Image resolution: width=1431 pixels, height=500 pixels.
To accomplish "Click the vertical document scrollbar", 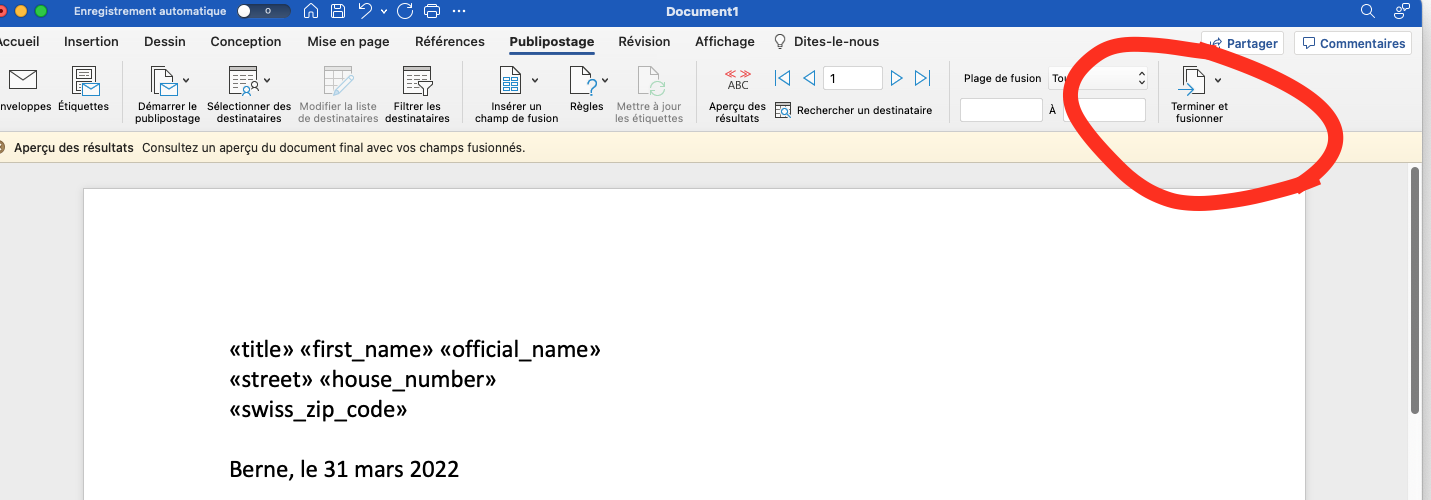I will point(1414,290).
